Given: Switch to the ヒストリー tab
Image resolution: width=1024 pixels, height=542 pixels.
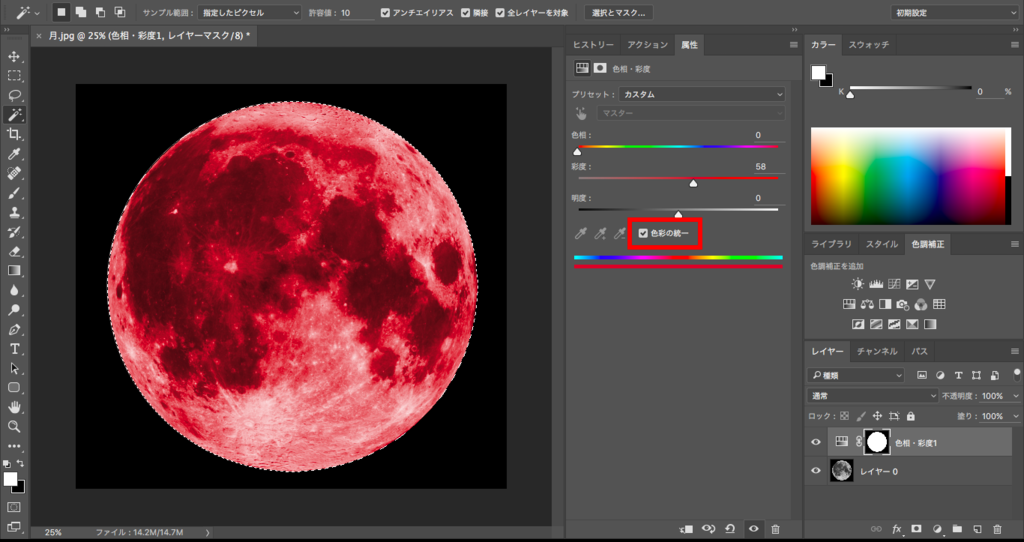Looking at the screenshot, I should coord(593,45).
